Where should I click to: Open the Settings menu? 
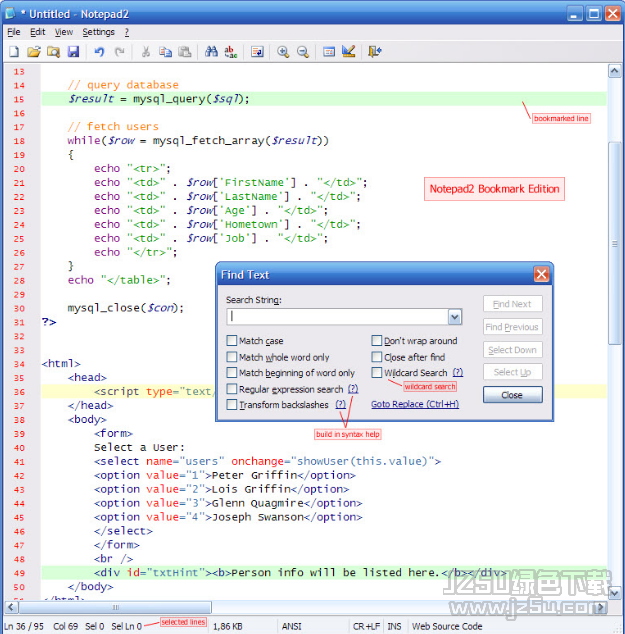[x=98, y=32]
